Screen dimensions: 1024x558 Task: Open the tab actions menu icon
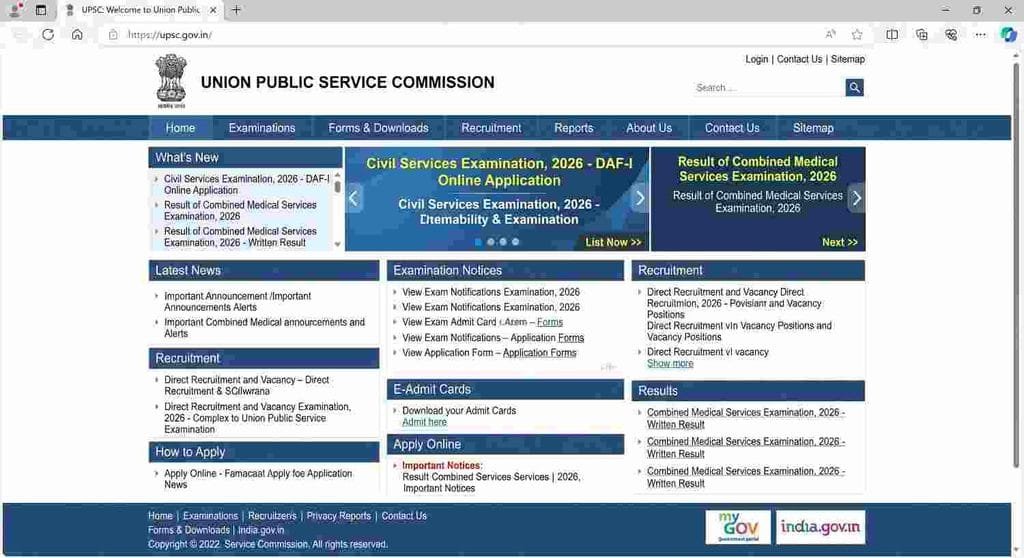click(x=40, y=10)
